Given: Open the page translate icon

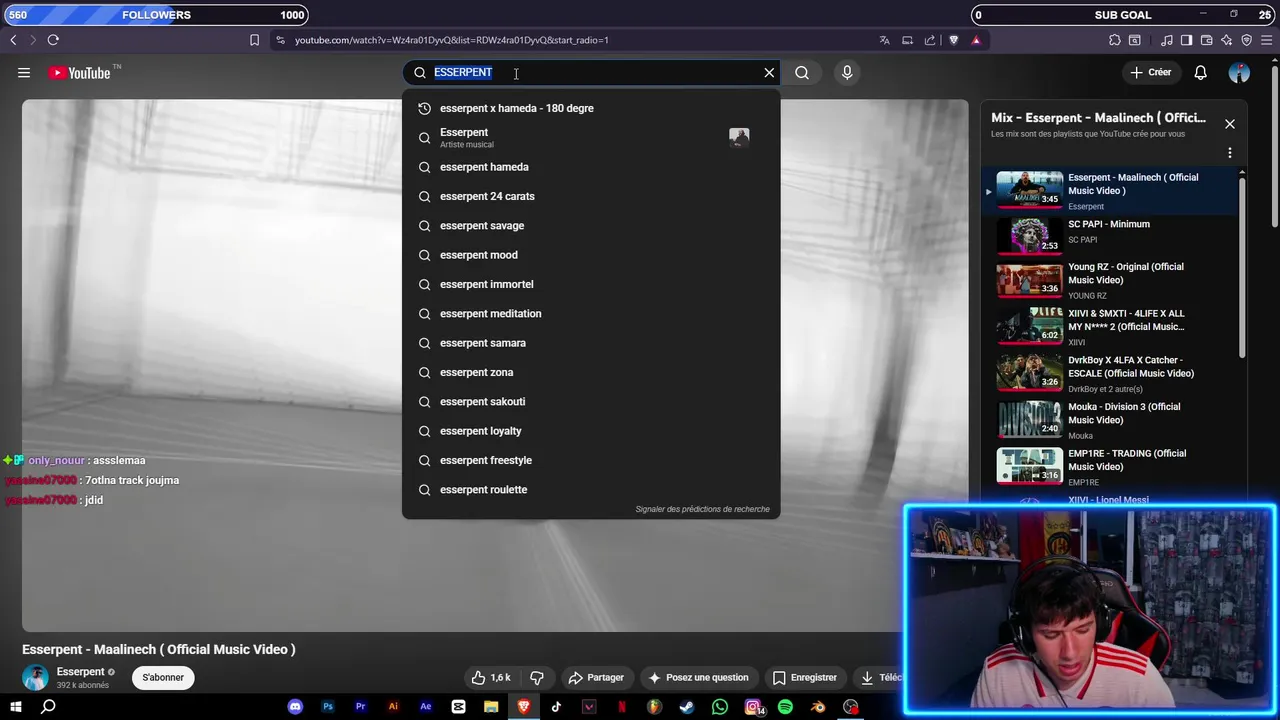Looking at the screenshot, I should tap(884, 40).
